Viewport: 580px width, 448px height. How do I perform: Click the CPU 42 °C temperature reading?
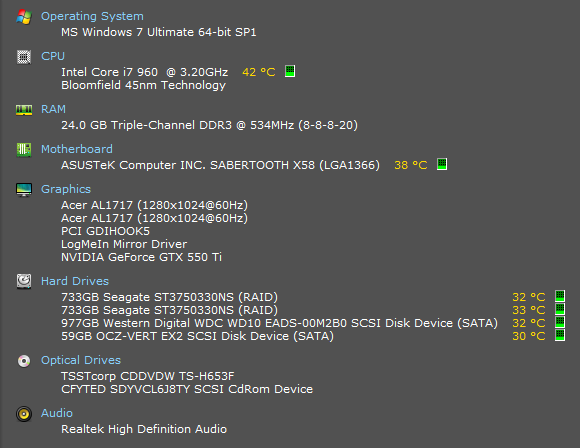(x=259, y=72)
